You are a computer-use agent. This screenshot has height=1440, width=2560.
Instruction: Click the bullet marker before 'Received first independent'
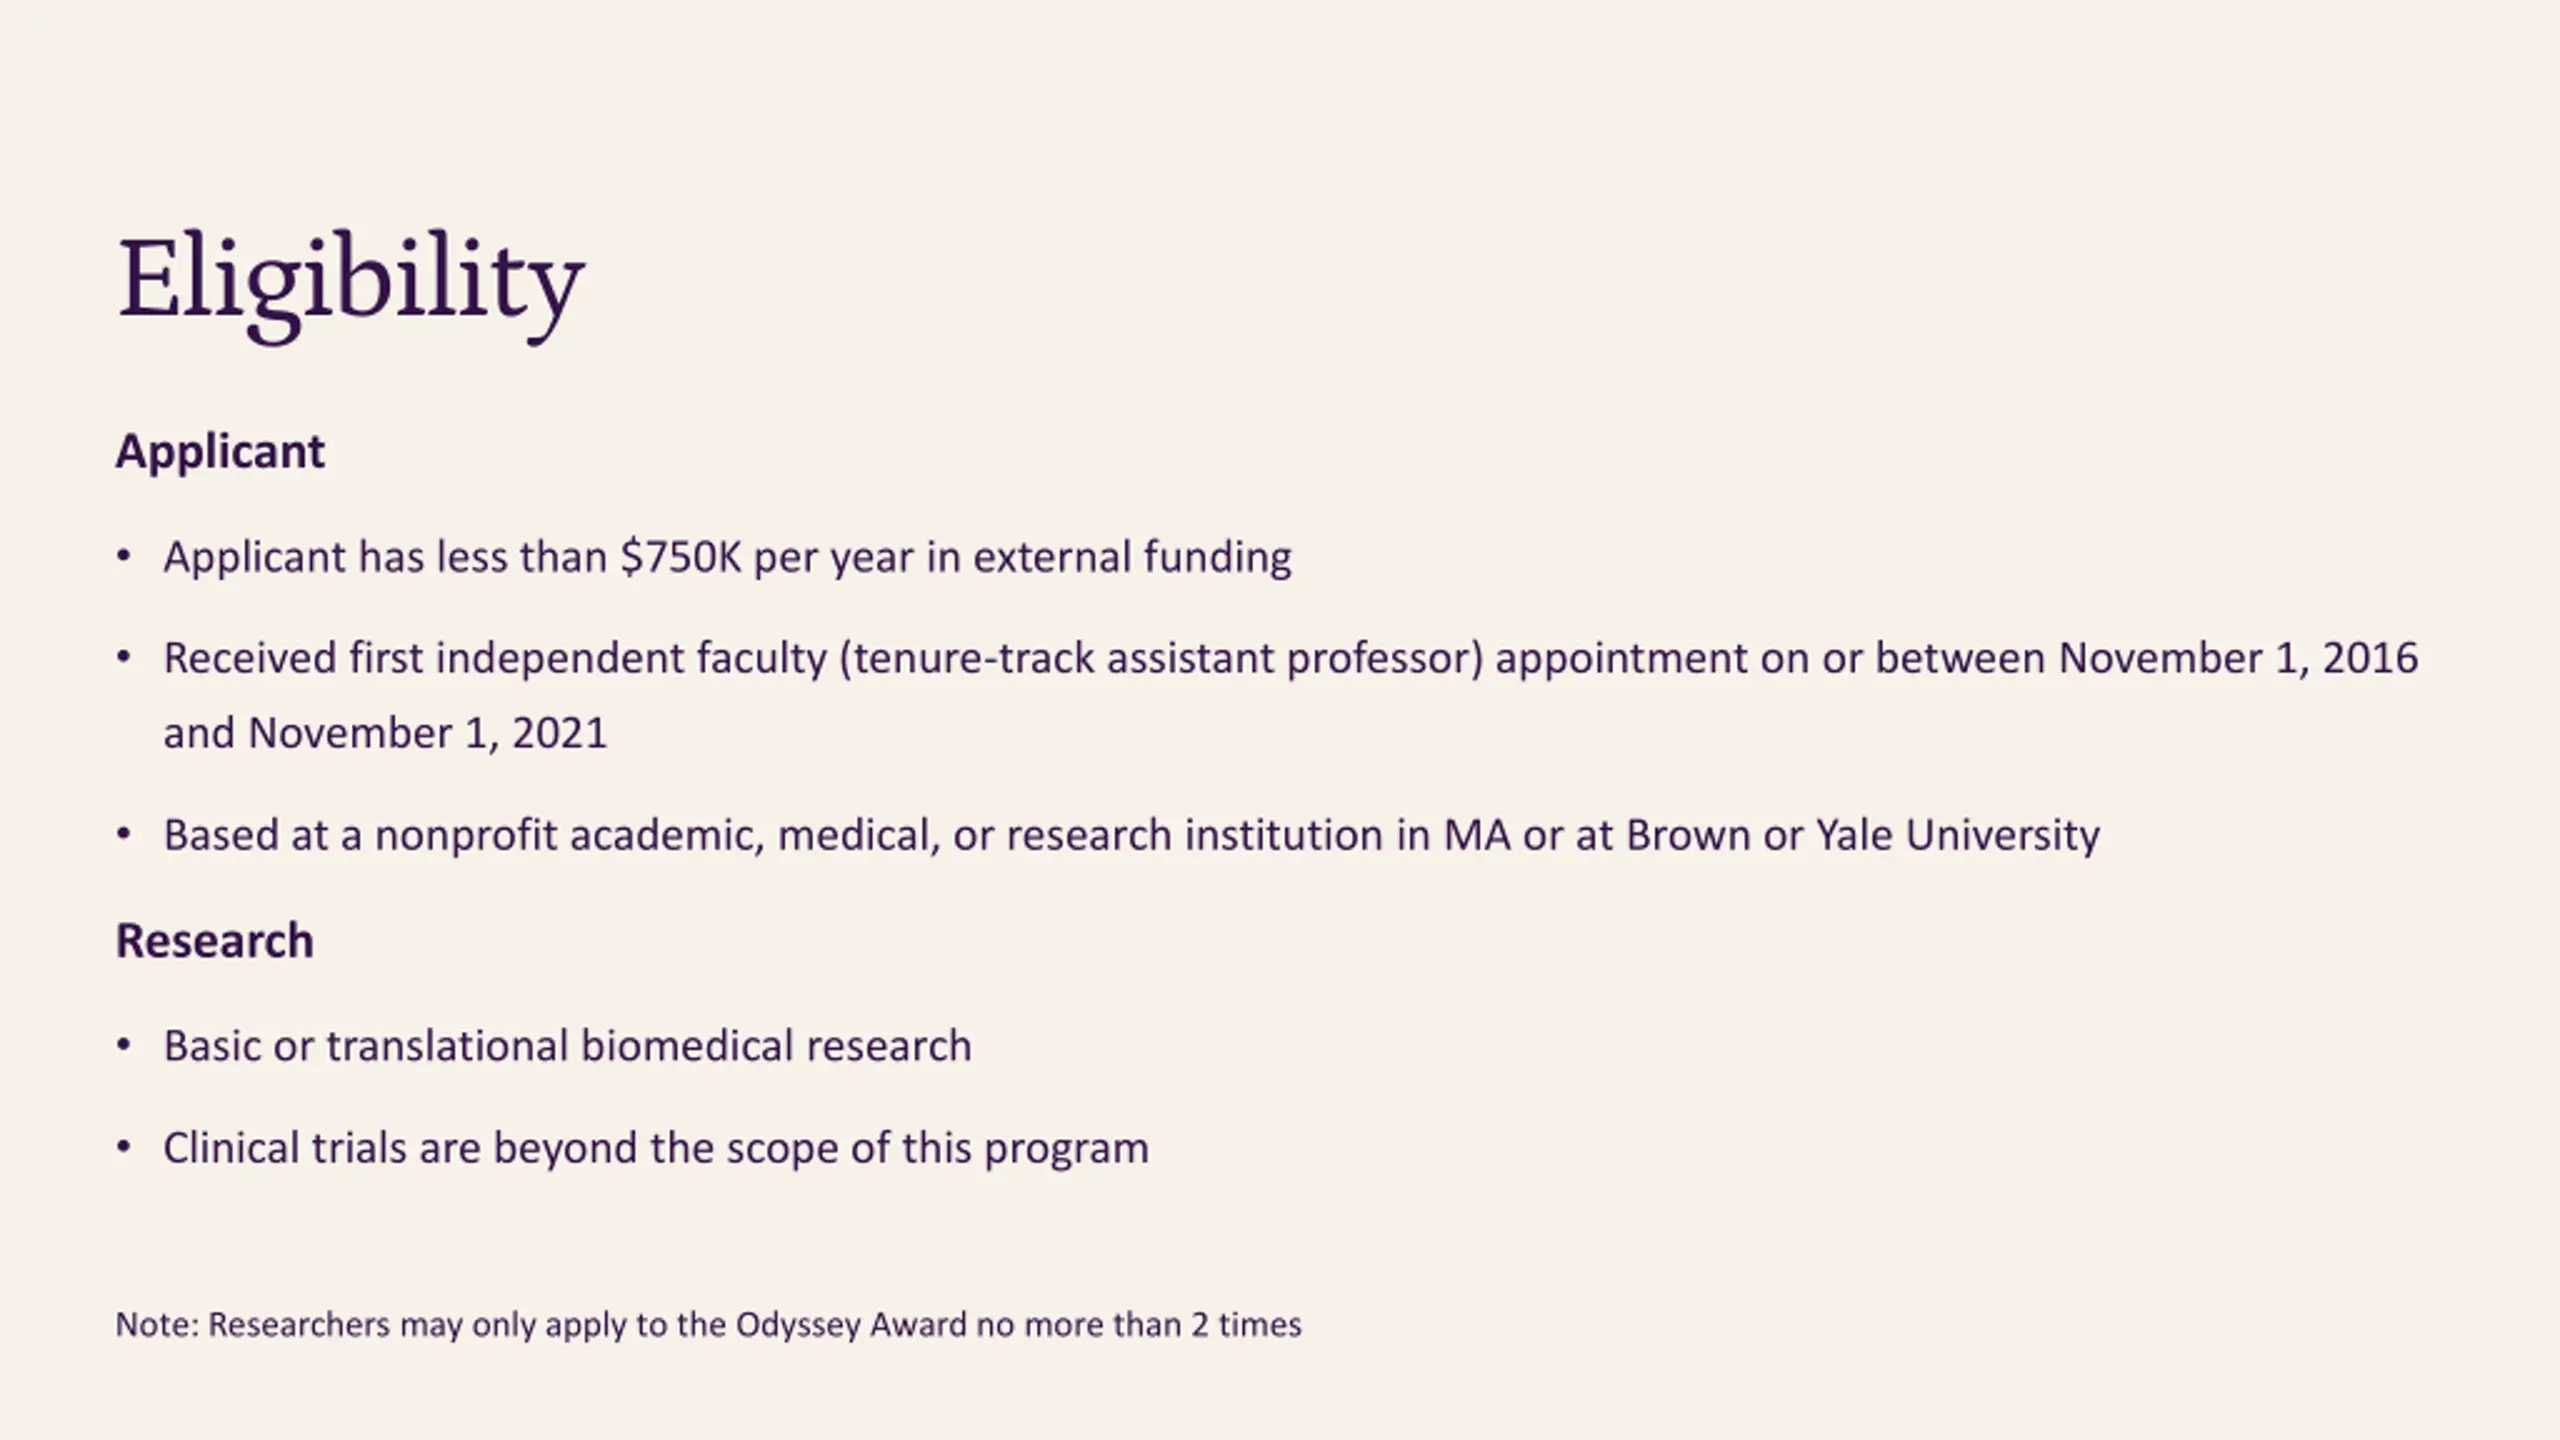point(124,658)
